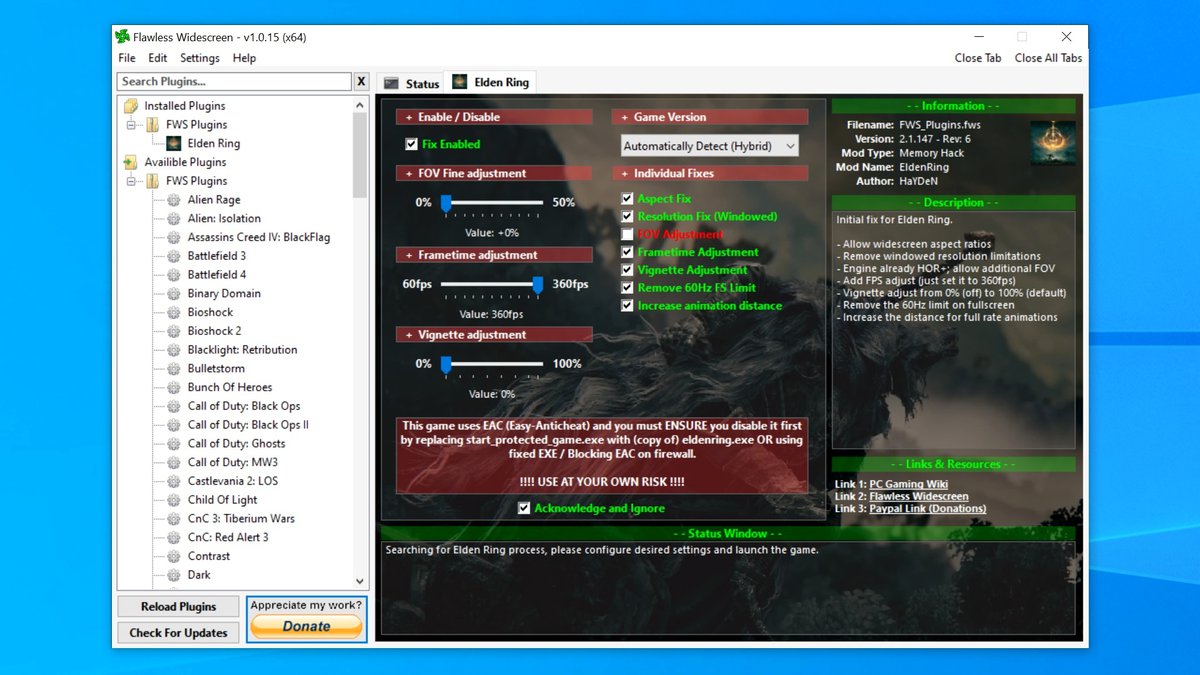Click the Elden Ring thumbnail in Information panel
Viewport: 1200px width, 675px height.
click(1052, 143)
